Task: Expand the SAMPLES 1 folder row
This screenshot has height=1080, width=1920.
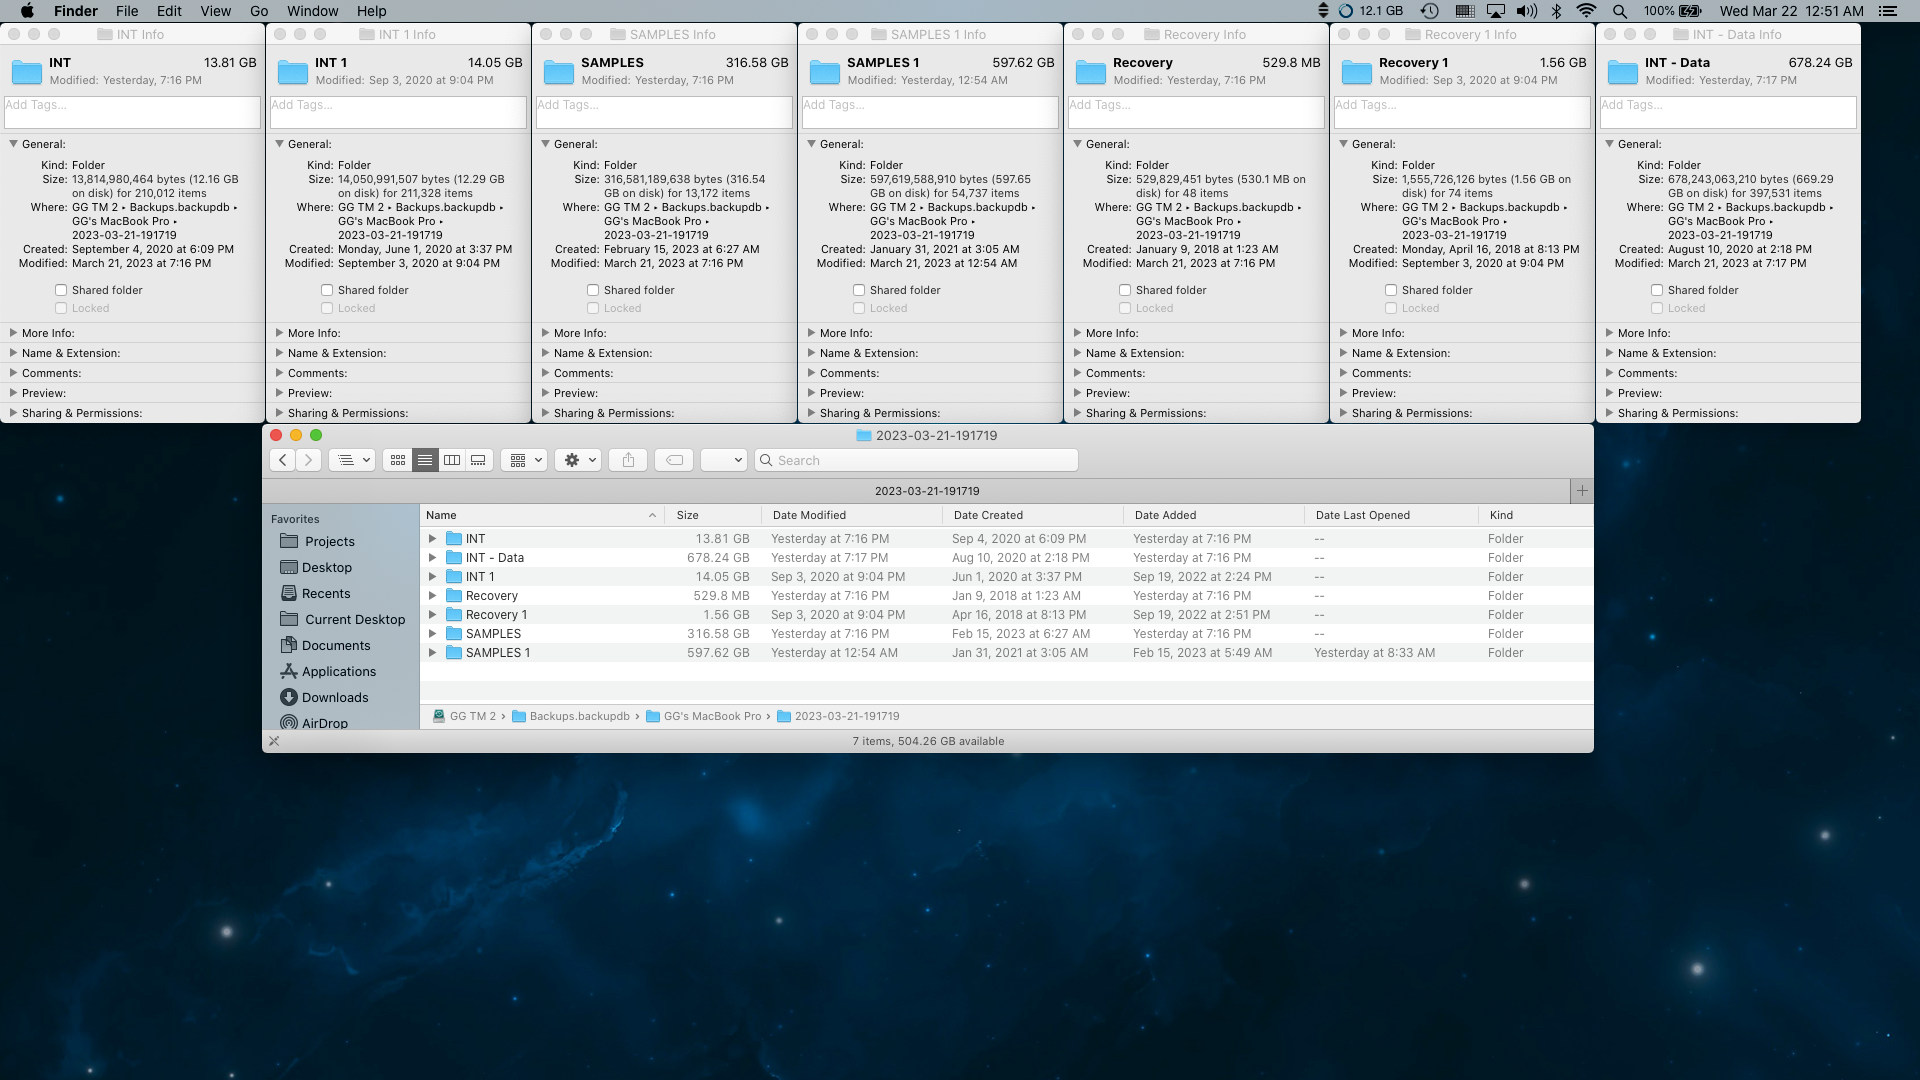Action: pos(433,653)
